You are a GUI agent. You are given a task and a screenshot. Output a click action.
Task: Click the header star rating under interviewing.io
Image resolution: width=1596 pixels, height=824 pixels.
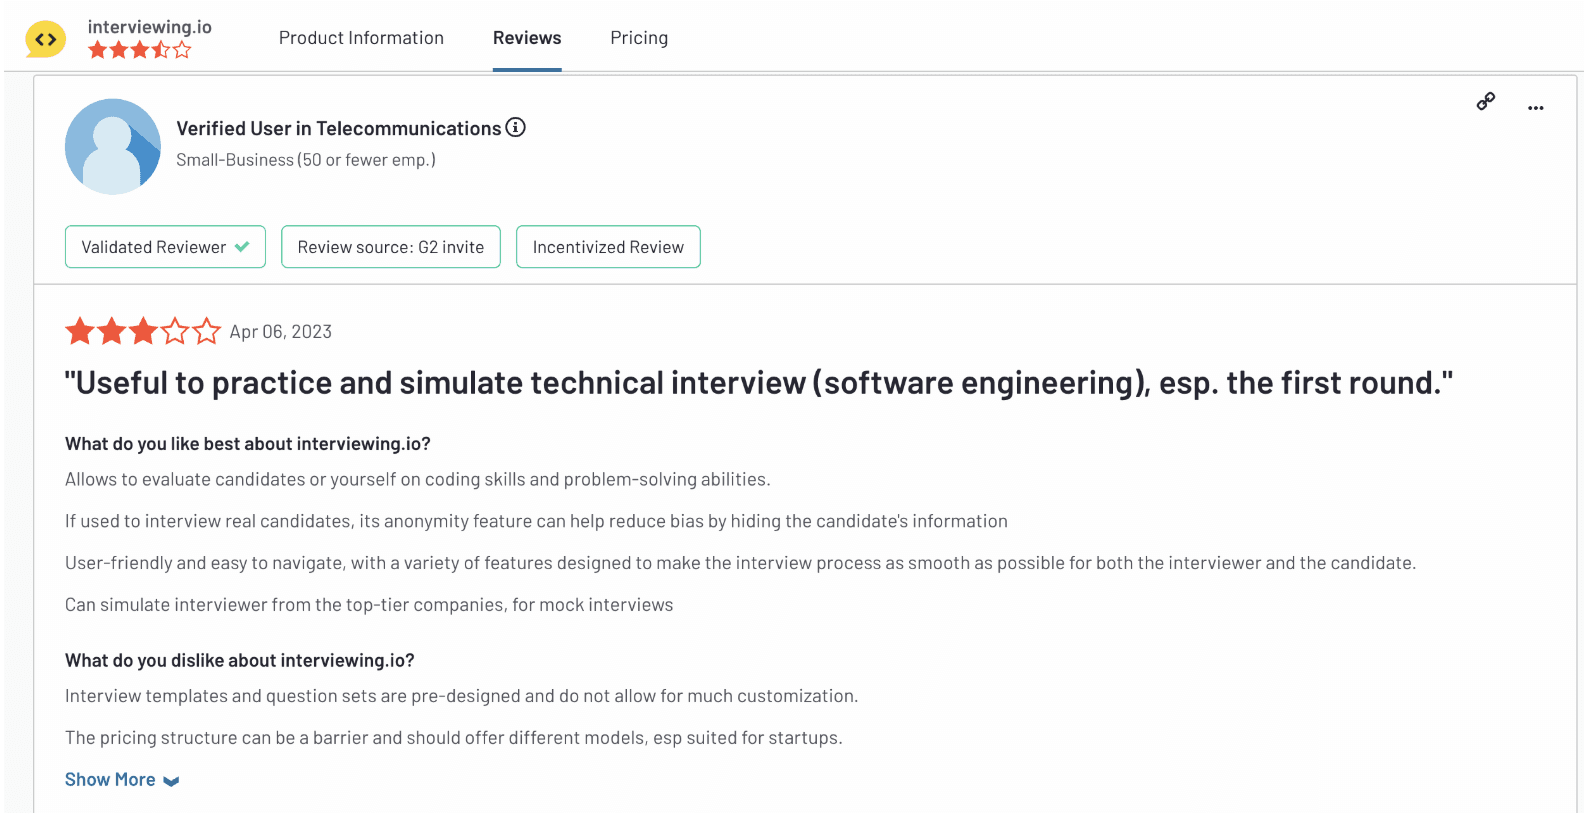(x=139, y=50)
